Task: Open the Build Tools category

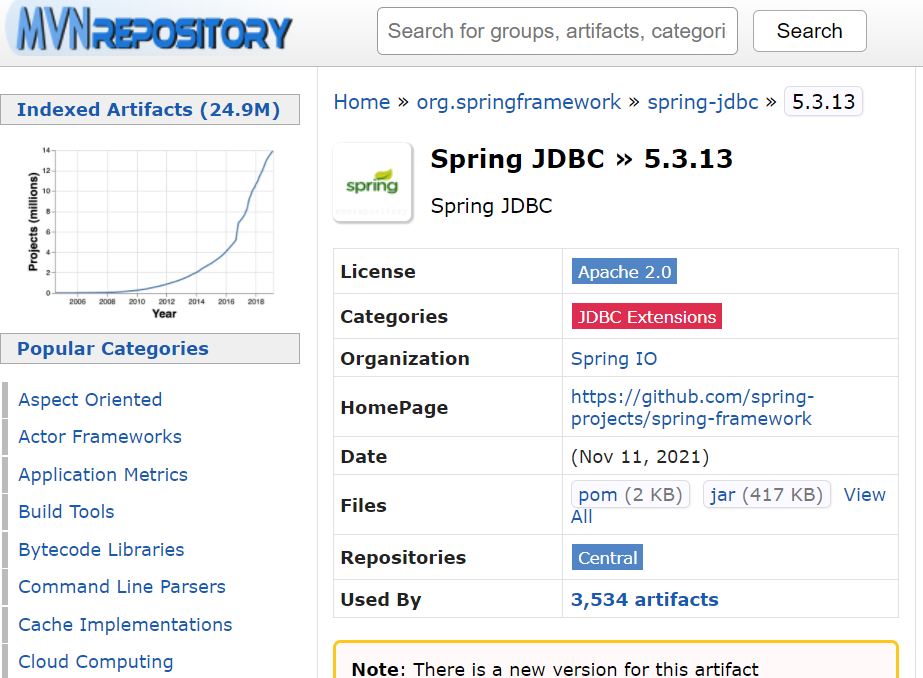Action: [67, 511]
